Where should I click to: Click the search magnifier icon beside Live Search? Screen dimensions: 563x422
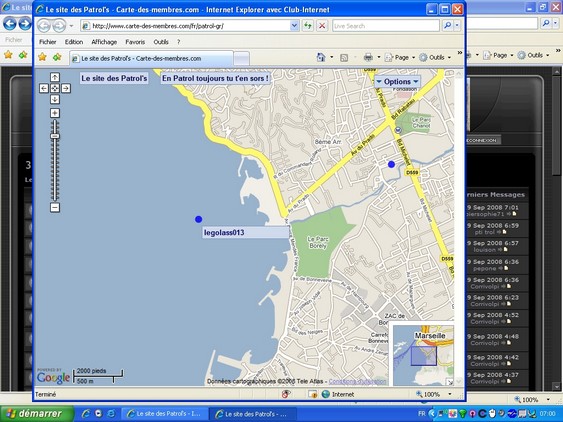point(448,25)
